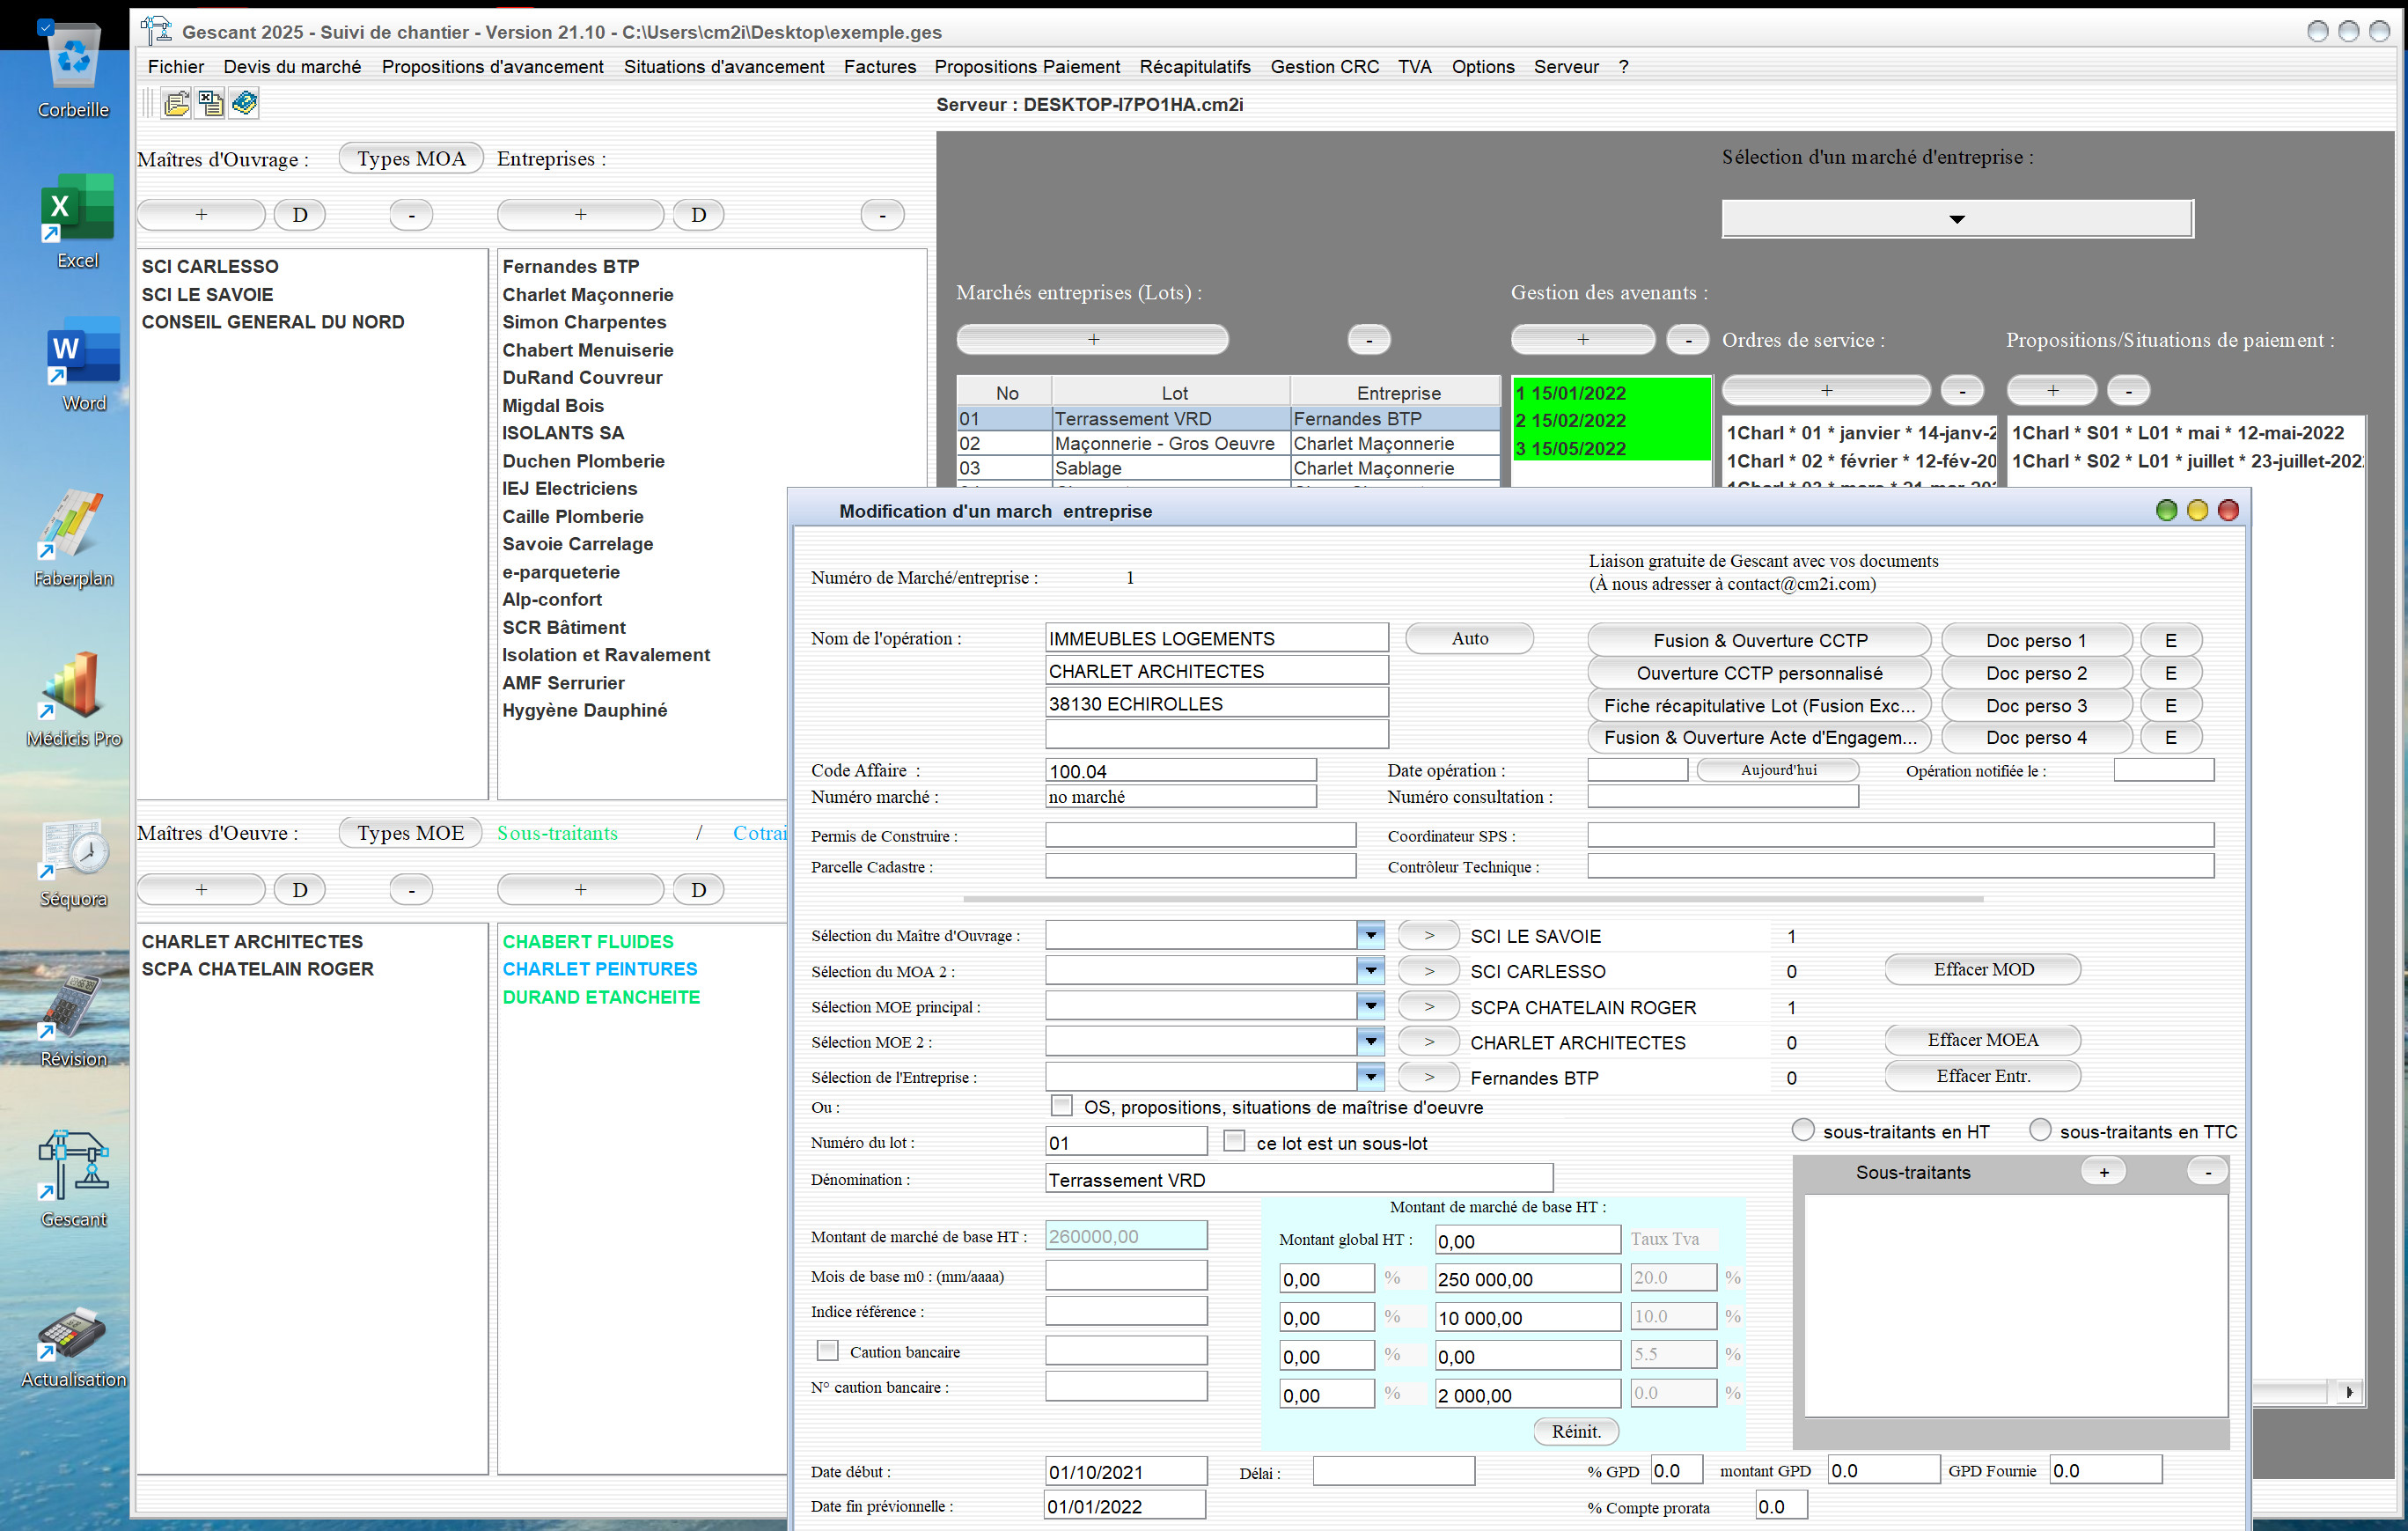Viewport: 2408px width, 1531px height.
Task: Open the Gestion CRC menu
Action: point(1324,66)
